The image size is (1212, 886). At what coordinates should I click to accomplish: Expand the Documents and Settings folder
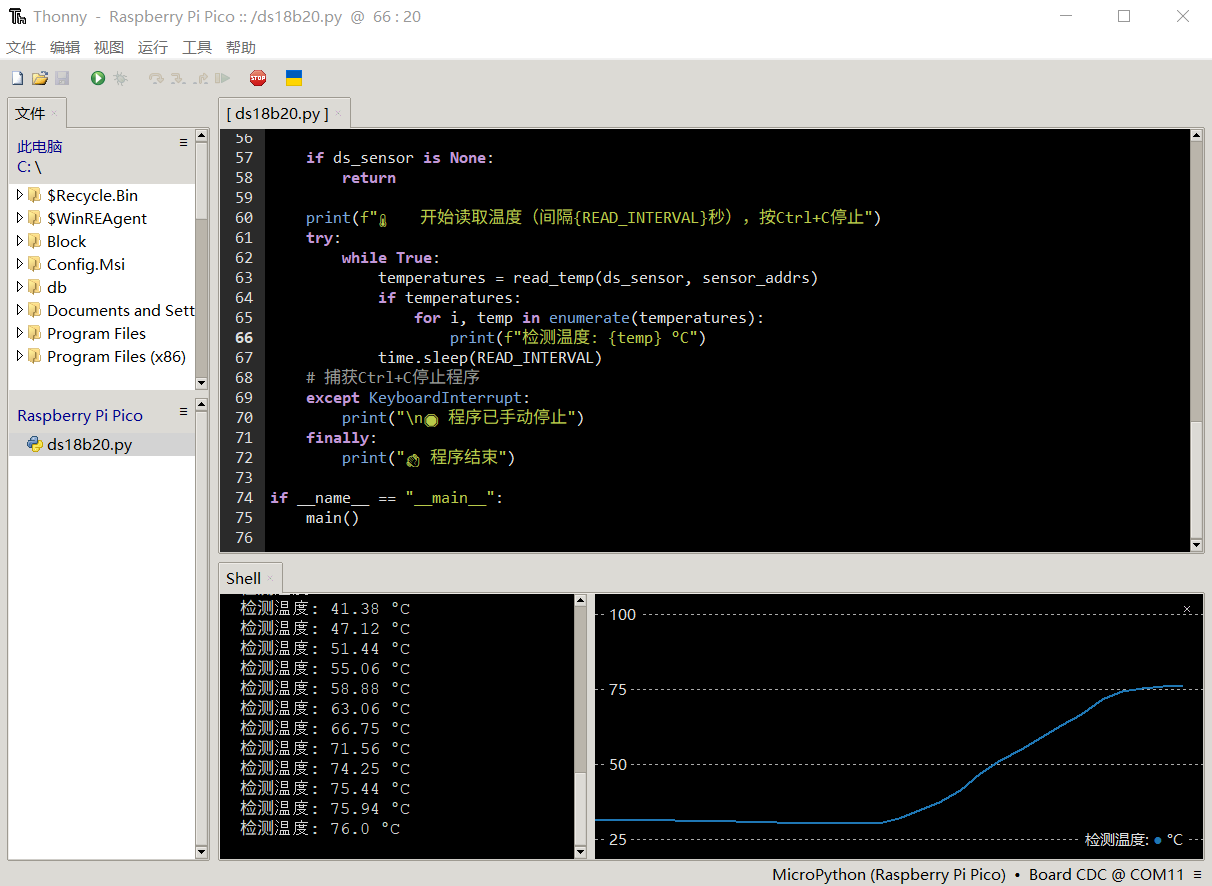[20, 310]
